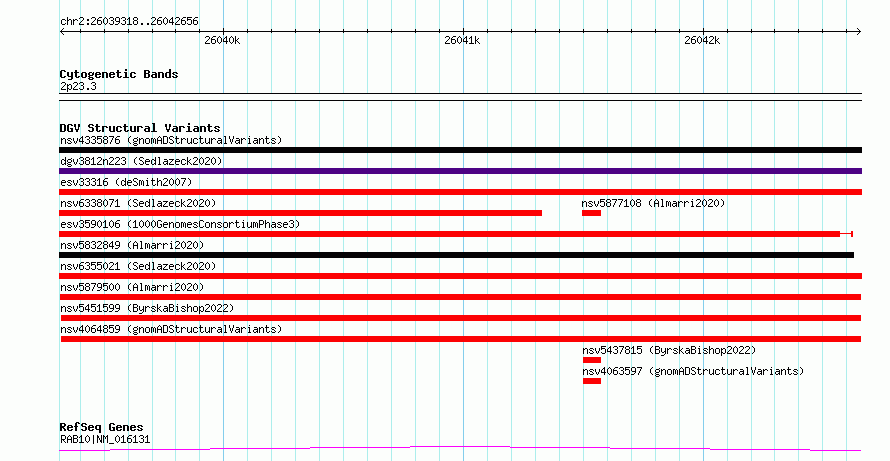
Task: Click the right arrowhead of the ruler
Action: [x=859, y=32]
